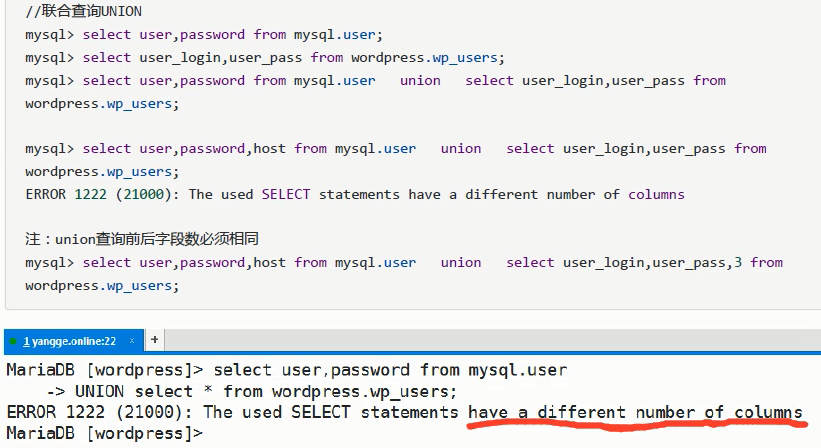Click 'wordpress.wp_users;' at the note's last line
Screen dimensions: 821x448
click(x=102, y=286)
